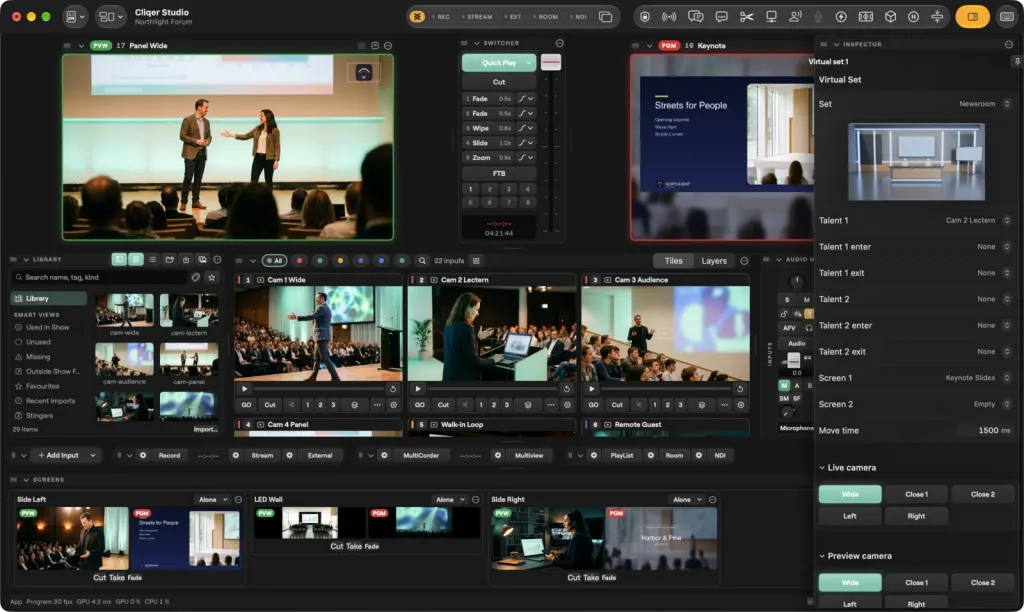1024x612 pixels.
Task: Toggle the NDI indicator in top toolbar
Action: [578, 17]
